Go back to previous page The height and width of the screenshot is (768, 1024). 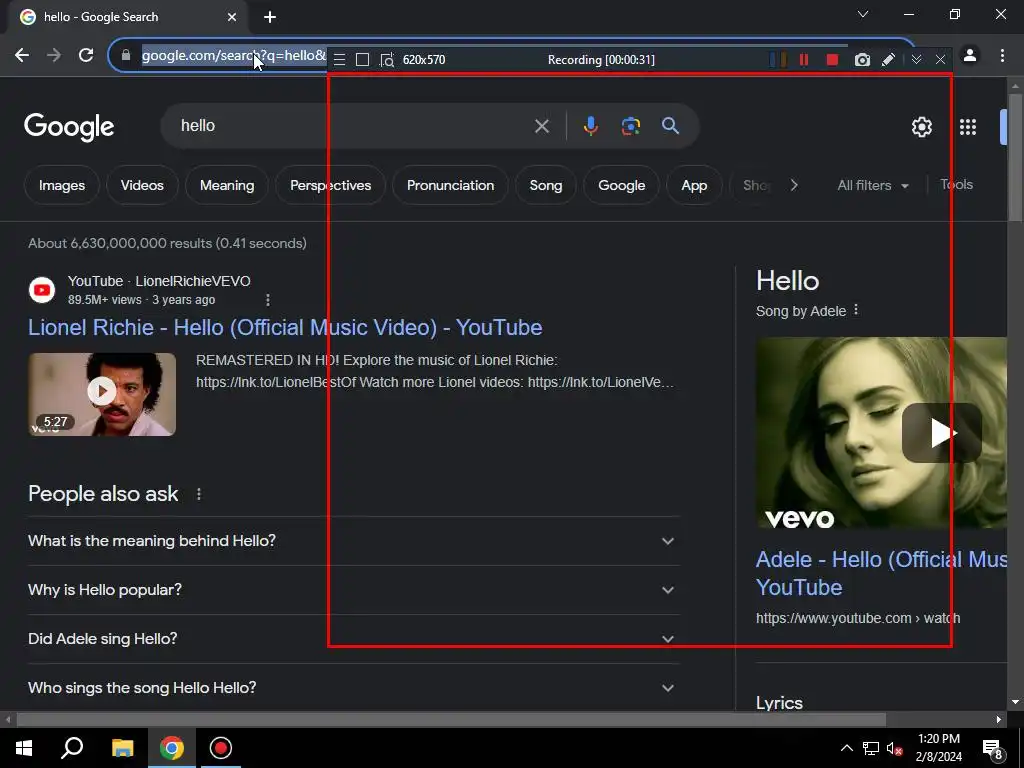(22, 56)
